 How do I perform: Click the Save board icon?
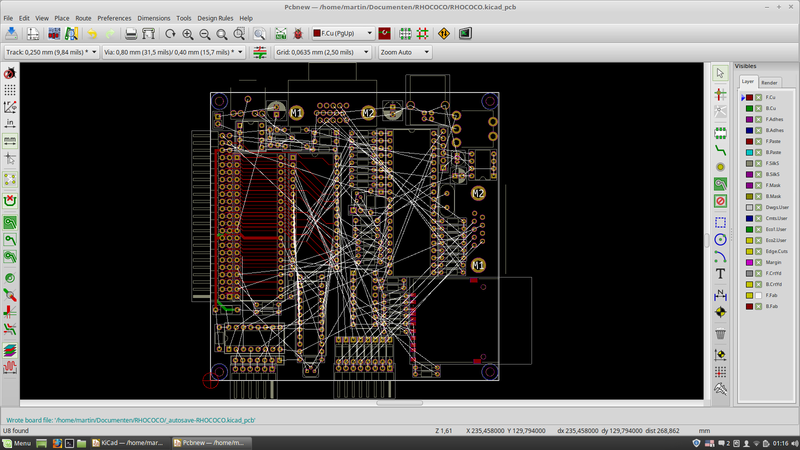click(11, 34)
